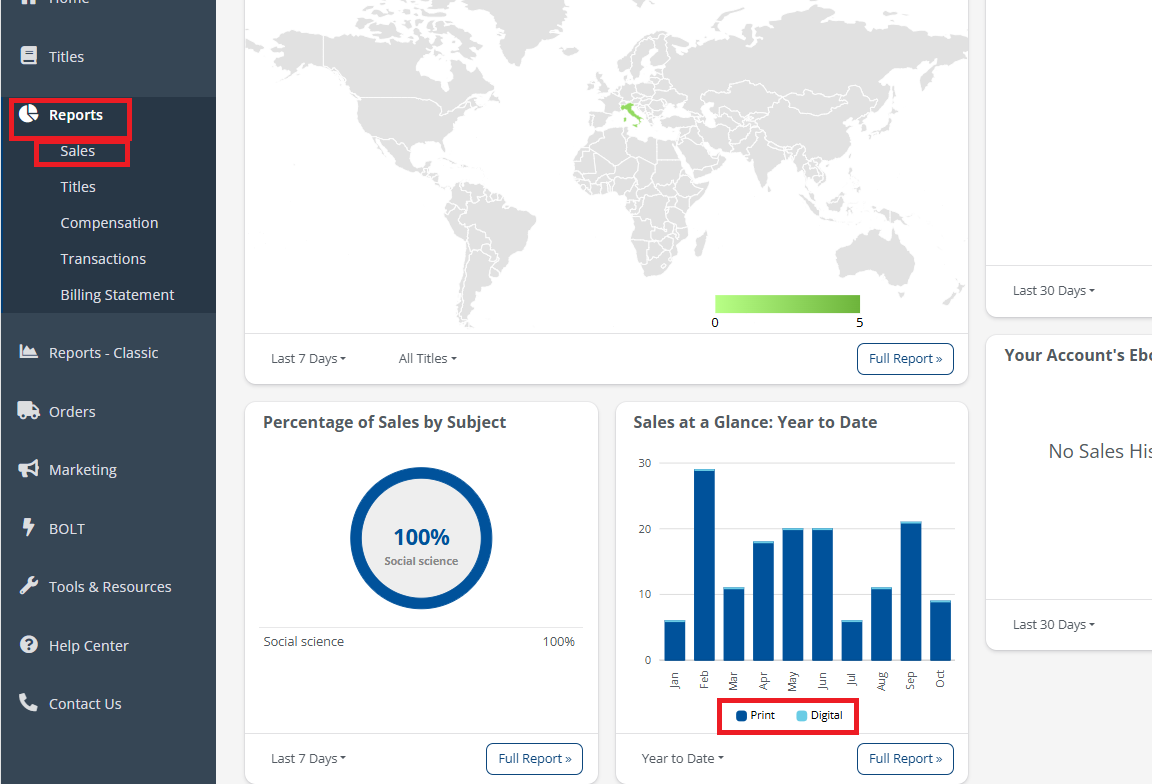Toggle the Digital series in chart legend

[819, 716]
